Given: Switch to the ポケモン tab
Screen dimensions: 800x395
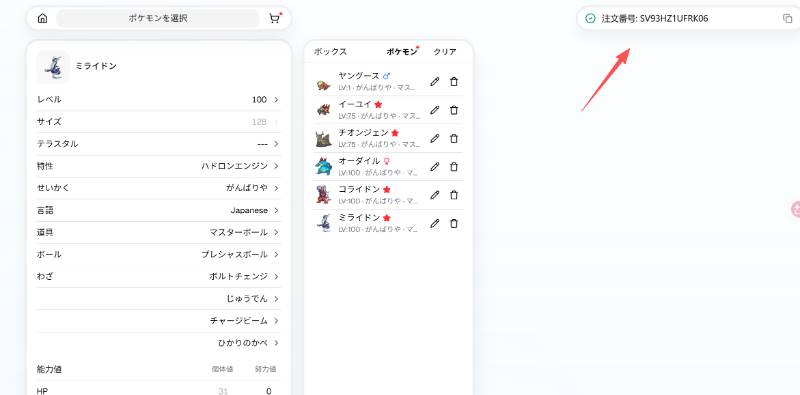Looking at the screenshot, I should [x=402, y=52].
